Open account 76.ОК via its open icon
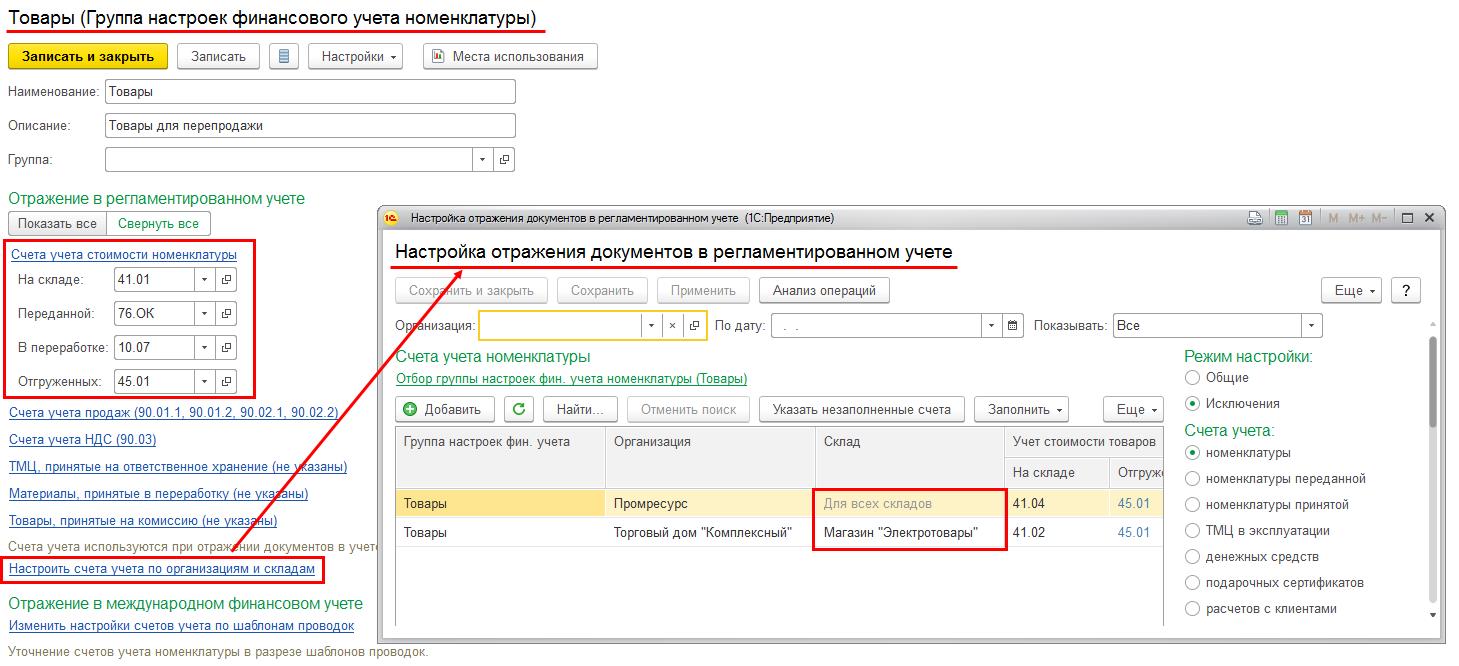This screenshot has width=1459, height=666. [226, 314]
